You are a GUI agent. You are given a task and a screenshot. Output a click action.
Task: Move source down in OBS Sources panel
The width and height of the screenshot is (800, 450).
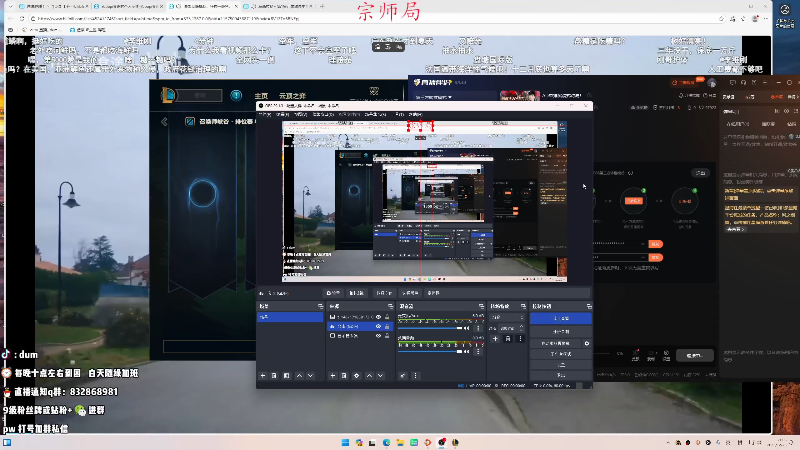[381, 376]
